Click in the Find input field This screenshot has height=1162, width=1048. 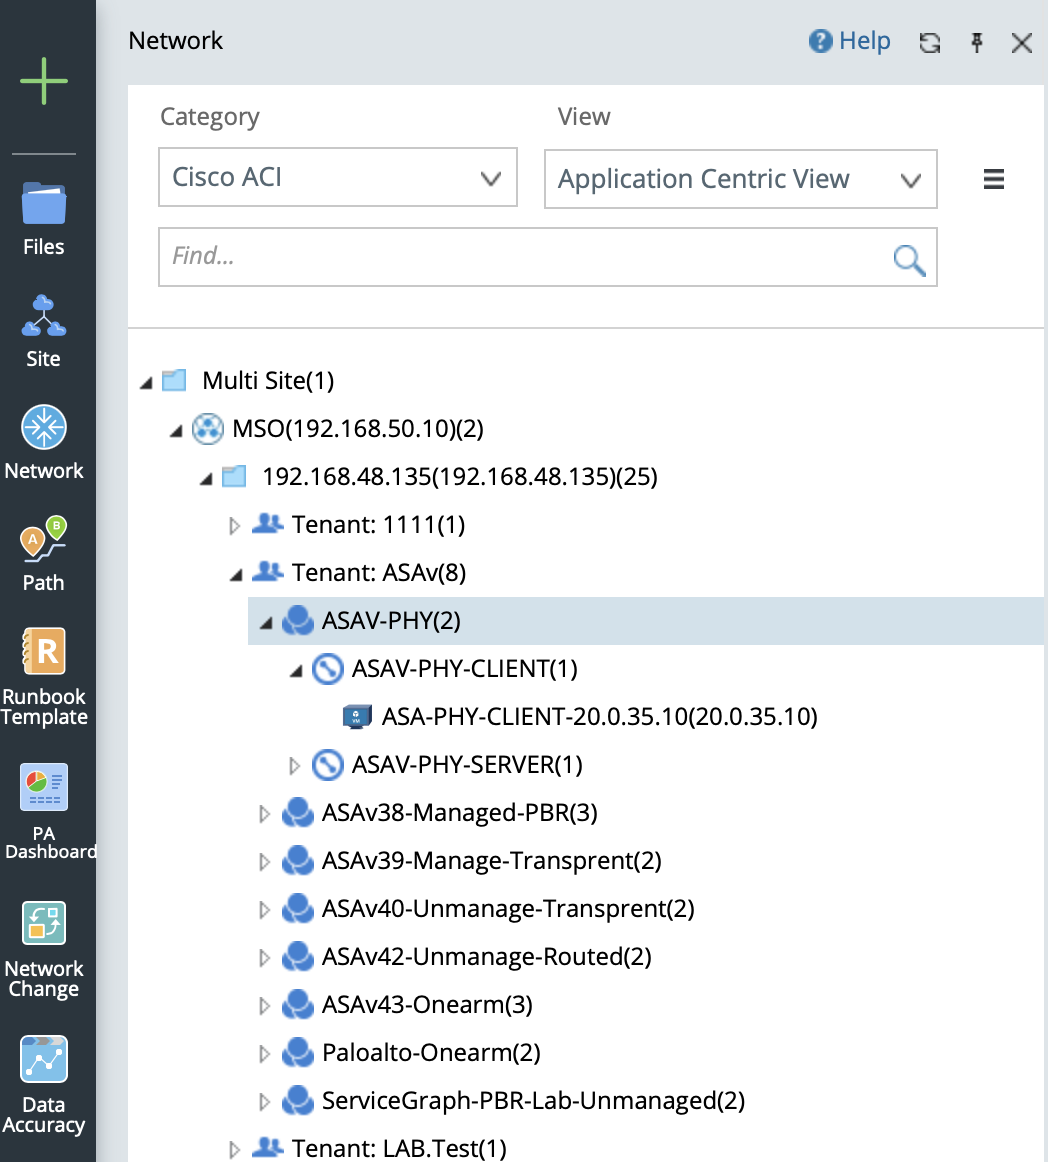click(520, 257)
